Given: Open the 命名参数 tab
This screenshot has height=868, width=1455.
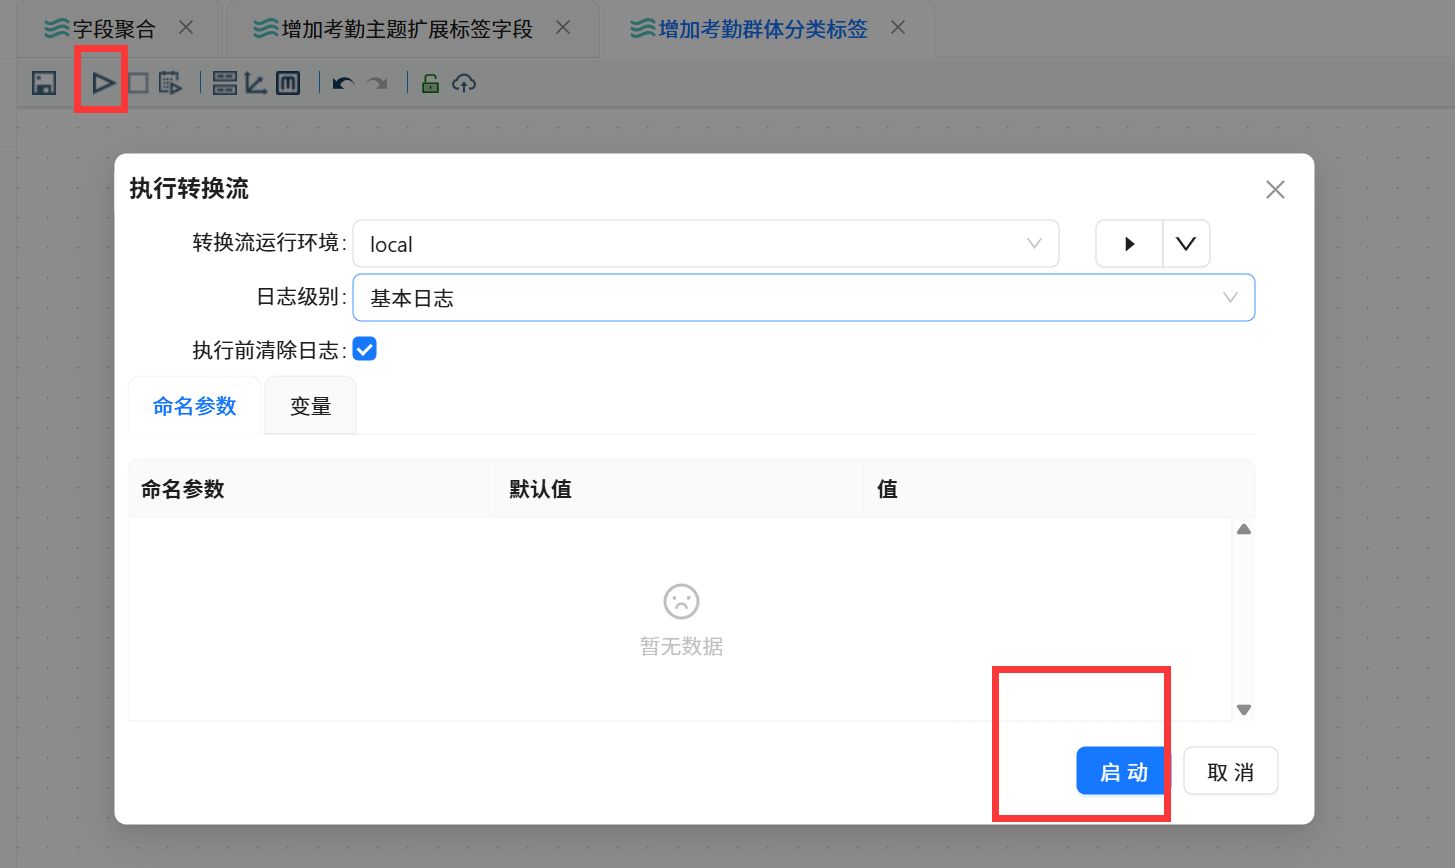Looking at the screenshot, I should (x=195, y=406).
